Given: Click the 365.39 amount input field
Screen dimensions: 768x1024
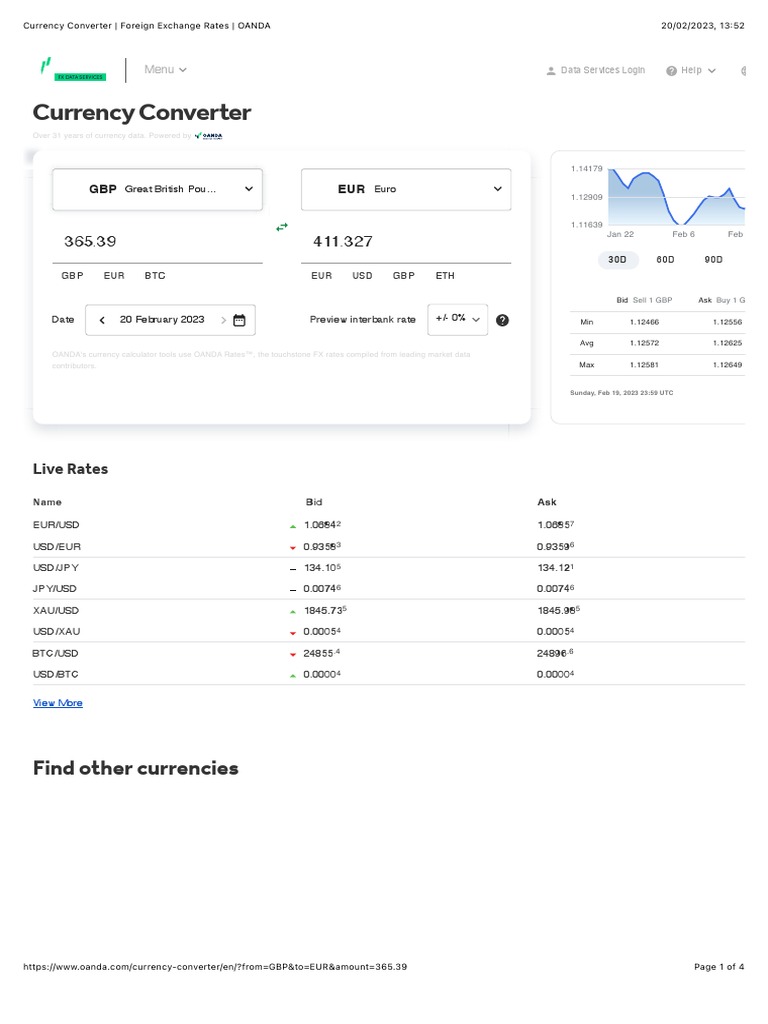Looking at the screenshot, I should (x=157, y=241).
